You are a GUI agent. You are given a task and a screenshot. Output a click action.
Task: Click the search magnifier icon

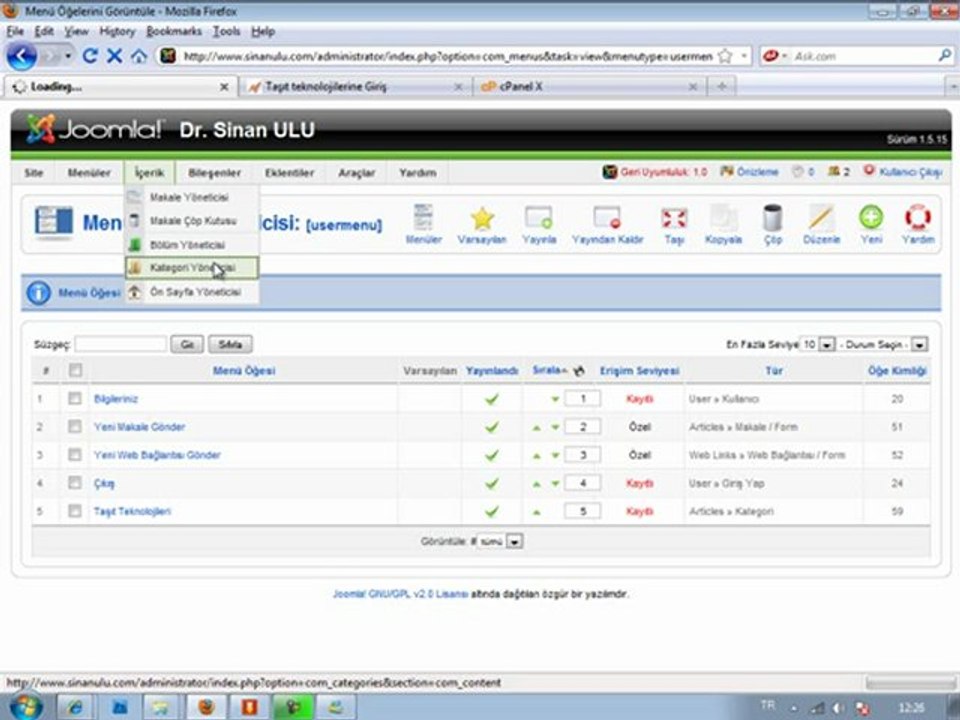coord(945,56)
